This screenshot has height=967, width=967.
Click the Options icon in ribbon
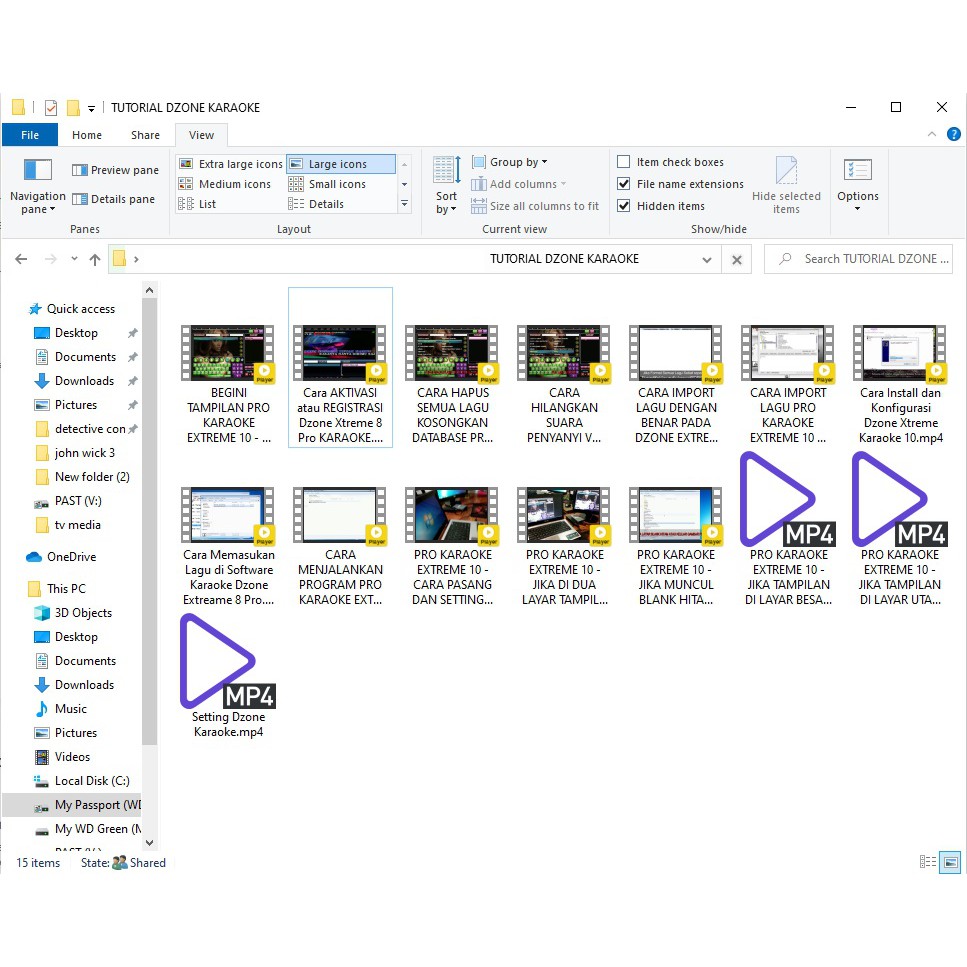click(857, 171)
